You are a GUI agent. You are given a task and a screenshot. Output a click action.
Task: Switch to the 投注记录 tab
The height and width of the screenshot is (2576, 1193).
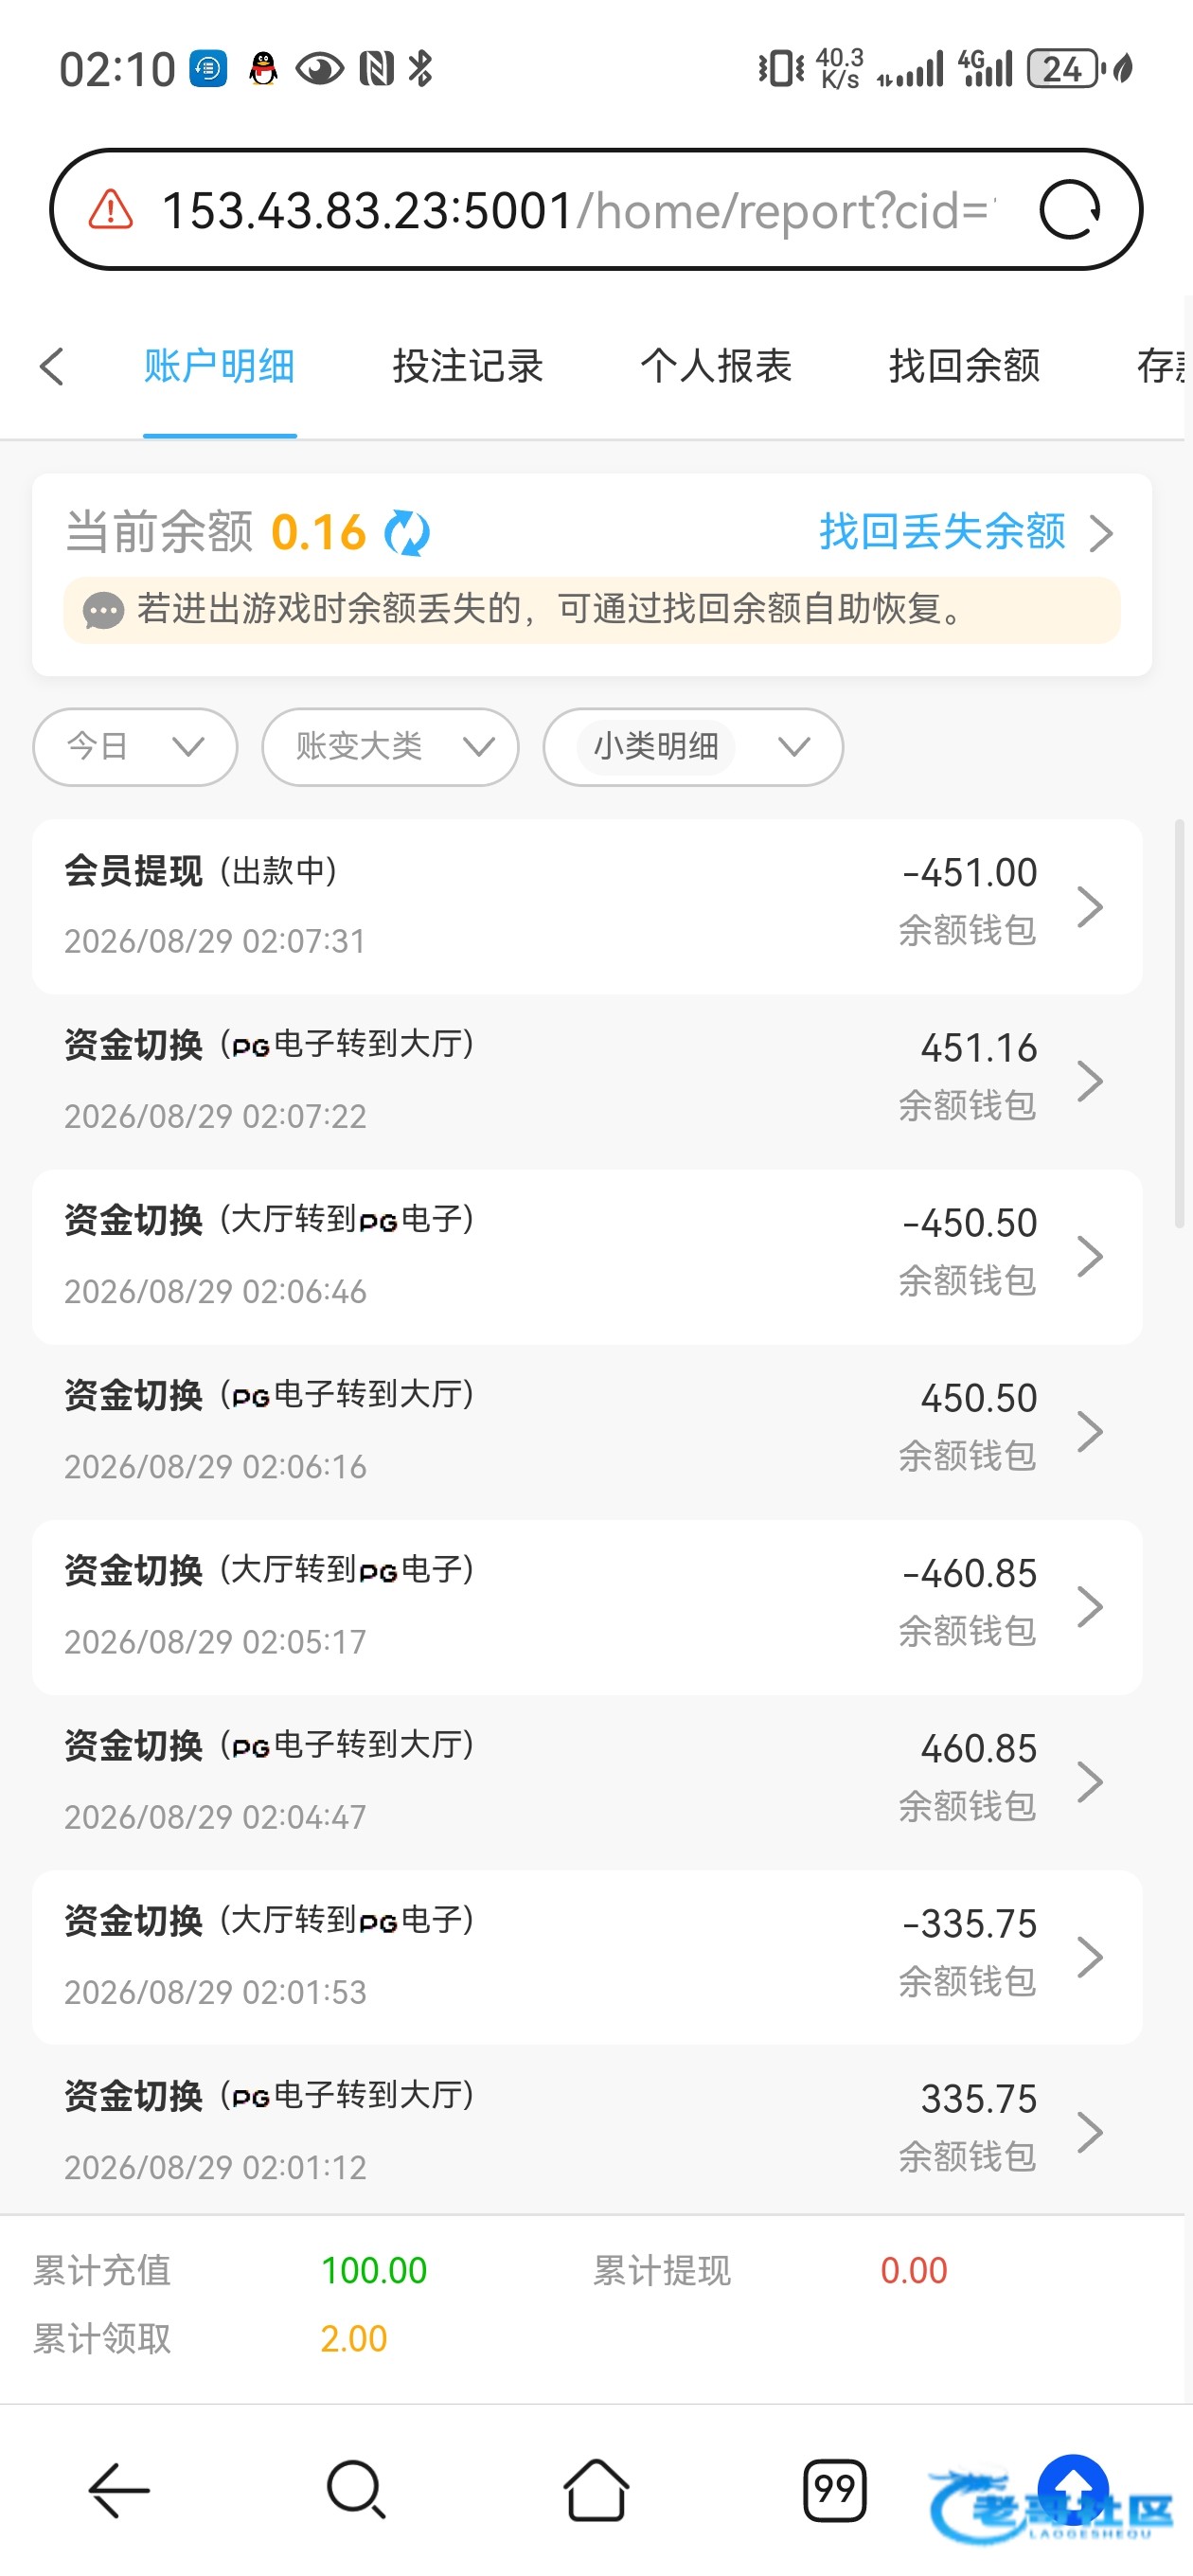click(468, 366)
